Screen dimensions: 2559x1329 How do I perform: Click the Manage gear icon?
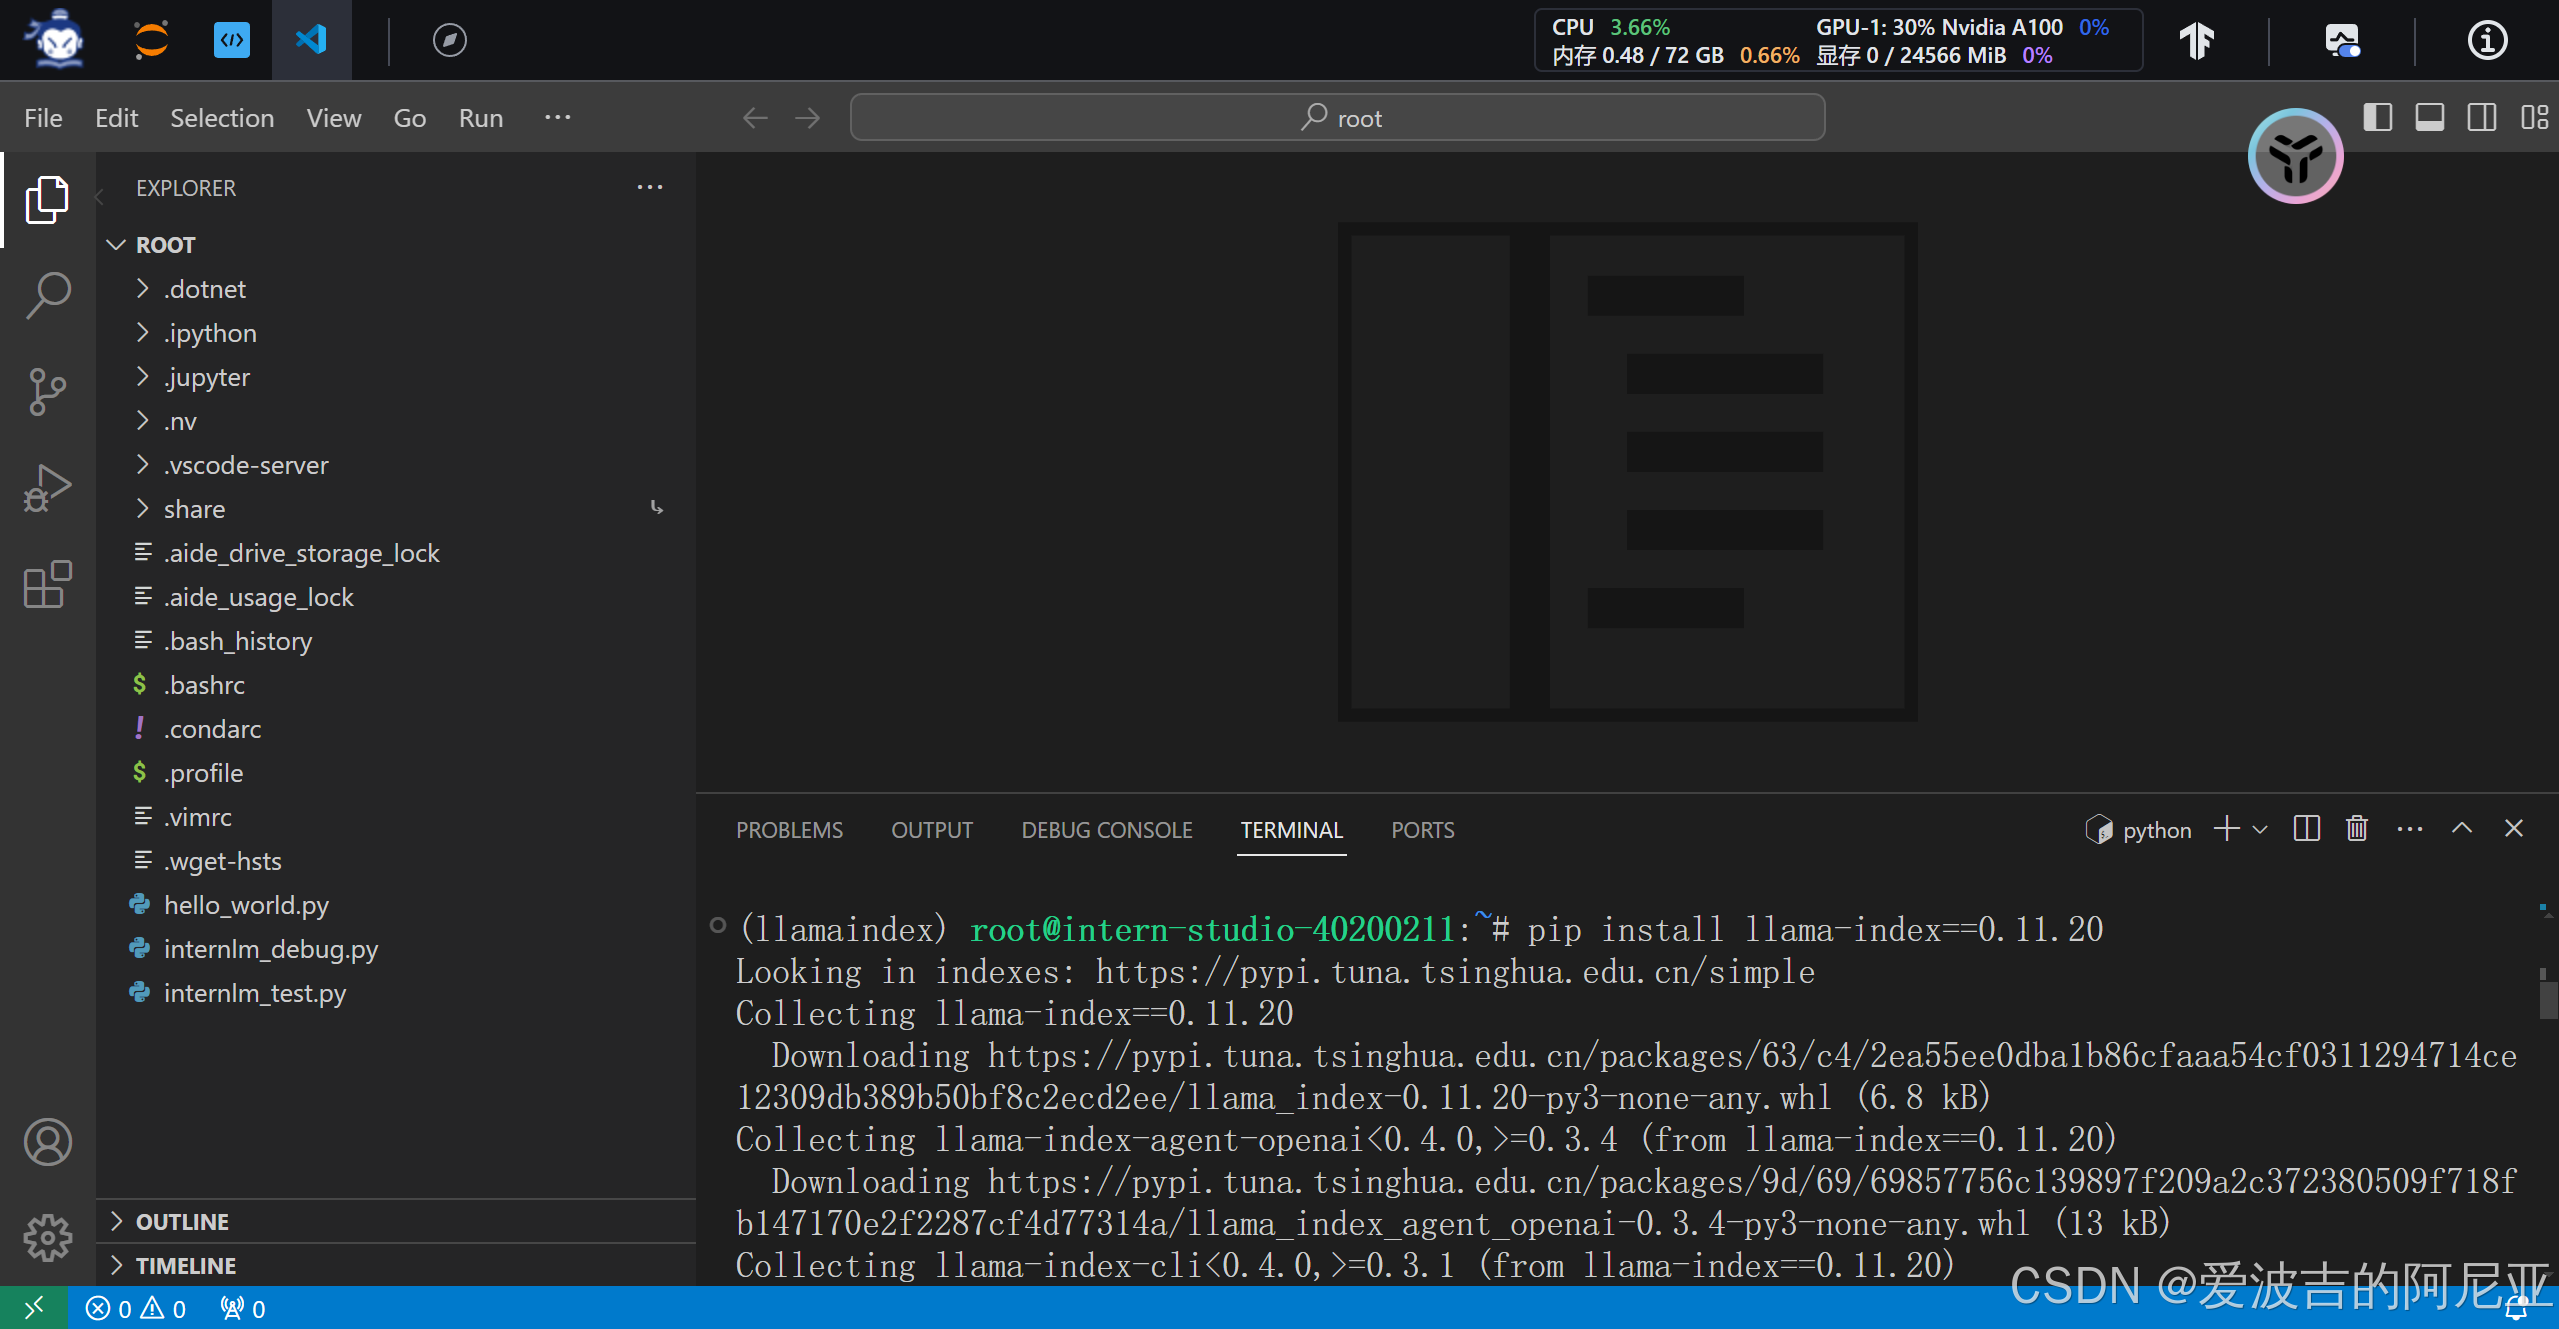pyautogui.click(x=48, y=1238)
